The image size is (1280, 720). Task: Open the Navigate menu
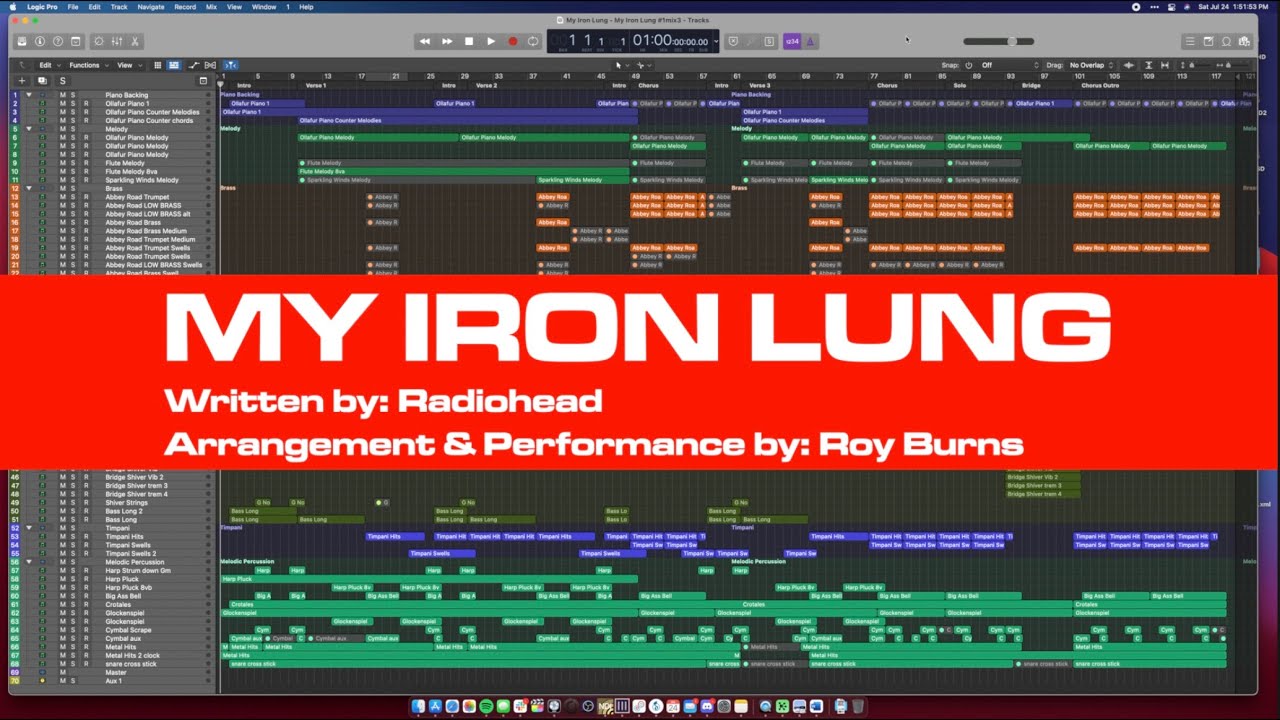(151, 7)
